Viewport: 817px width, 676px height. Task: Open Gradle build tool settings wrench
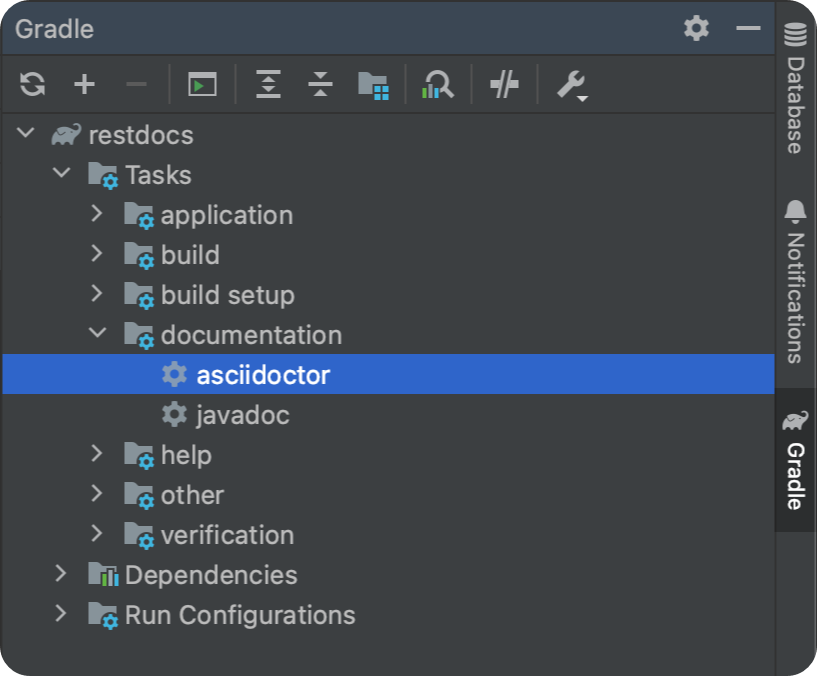572,85
